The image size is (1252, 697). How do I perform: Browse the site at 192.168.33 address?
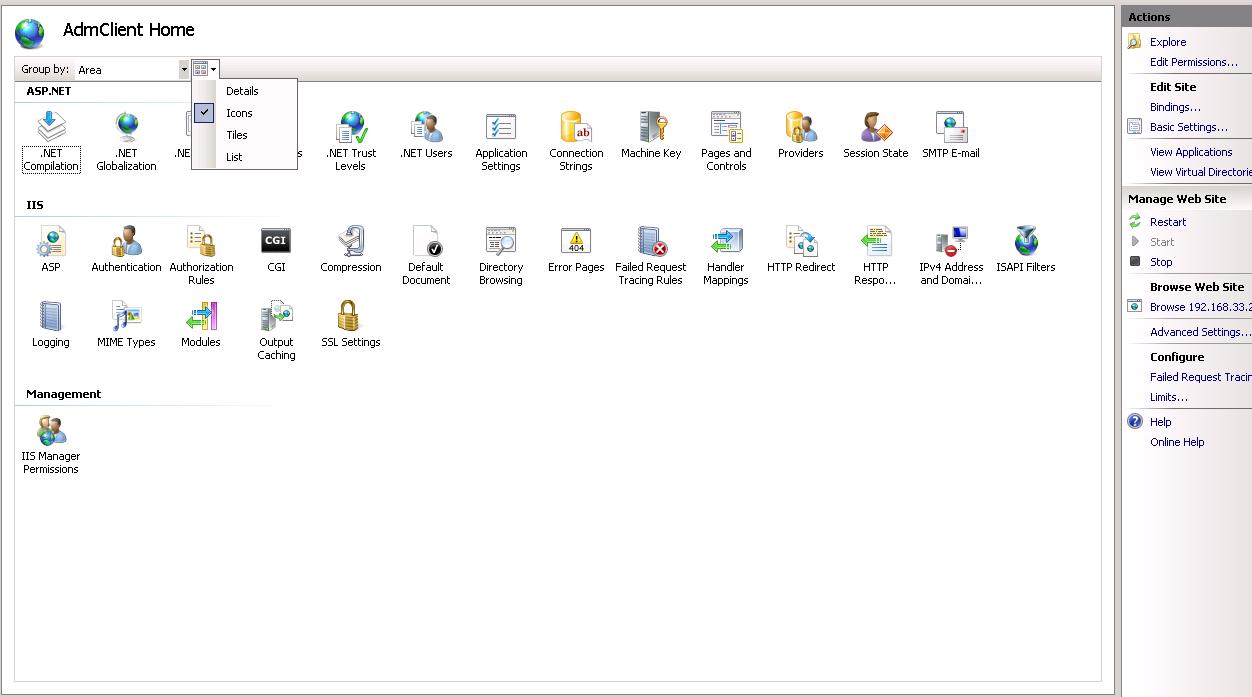point(1201,307)
